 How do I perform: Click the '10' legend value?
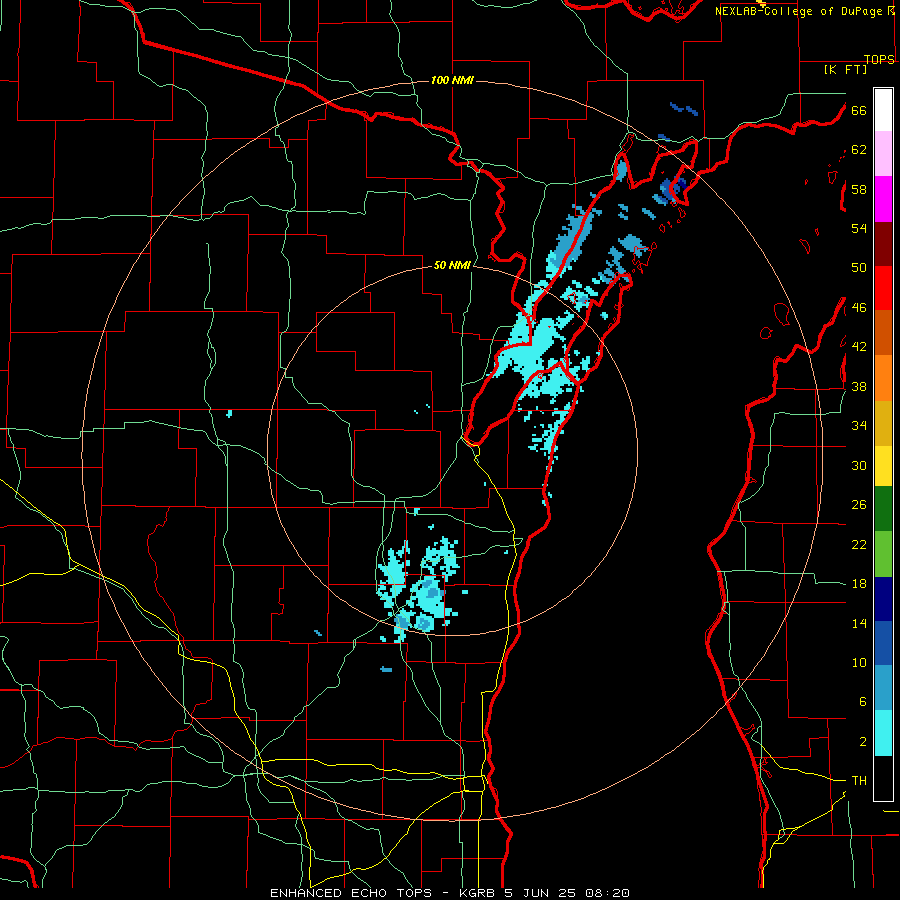click(x=859, y=663)
